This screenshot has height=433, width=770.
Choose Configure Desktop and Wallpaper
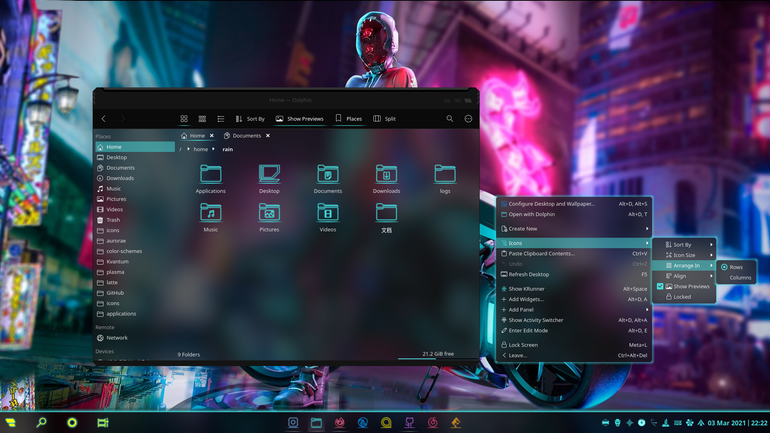[x=574, y=204]
